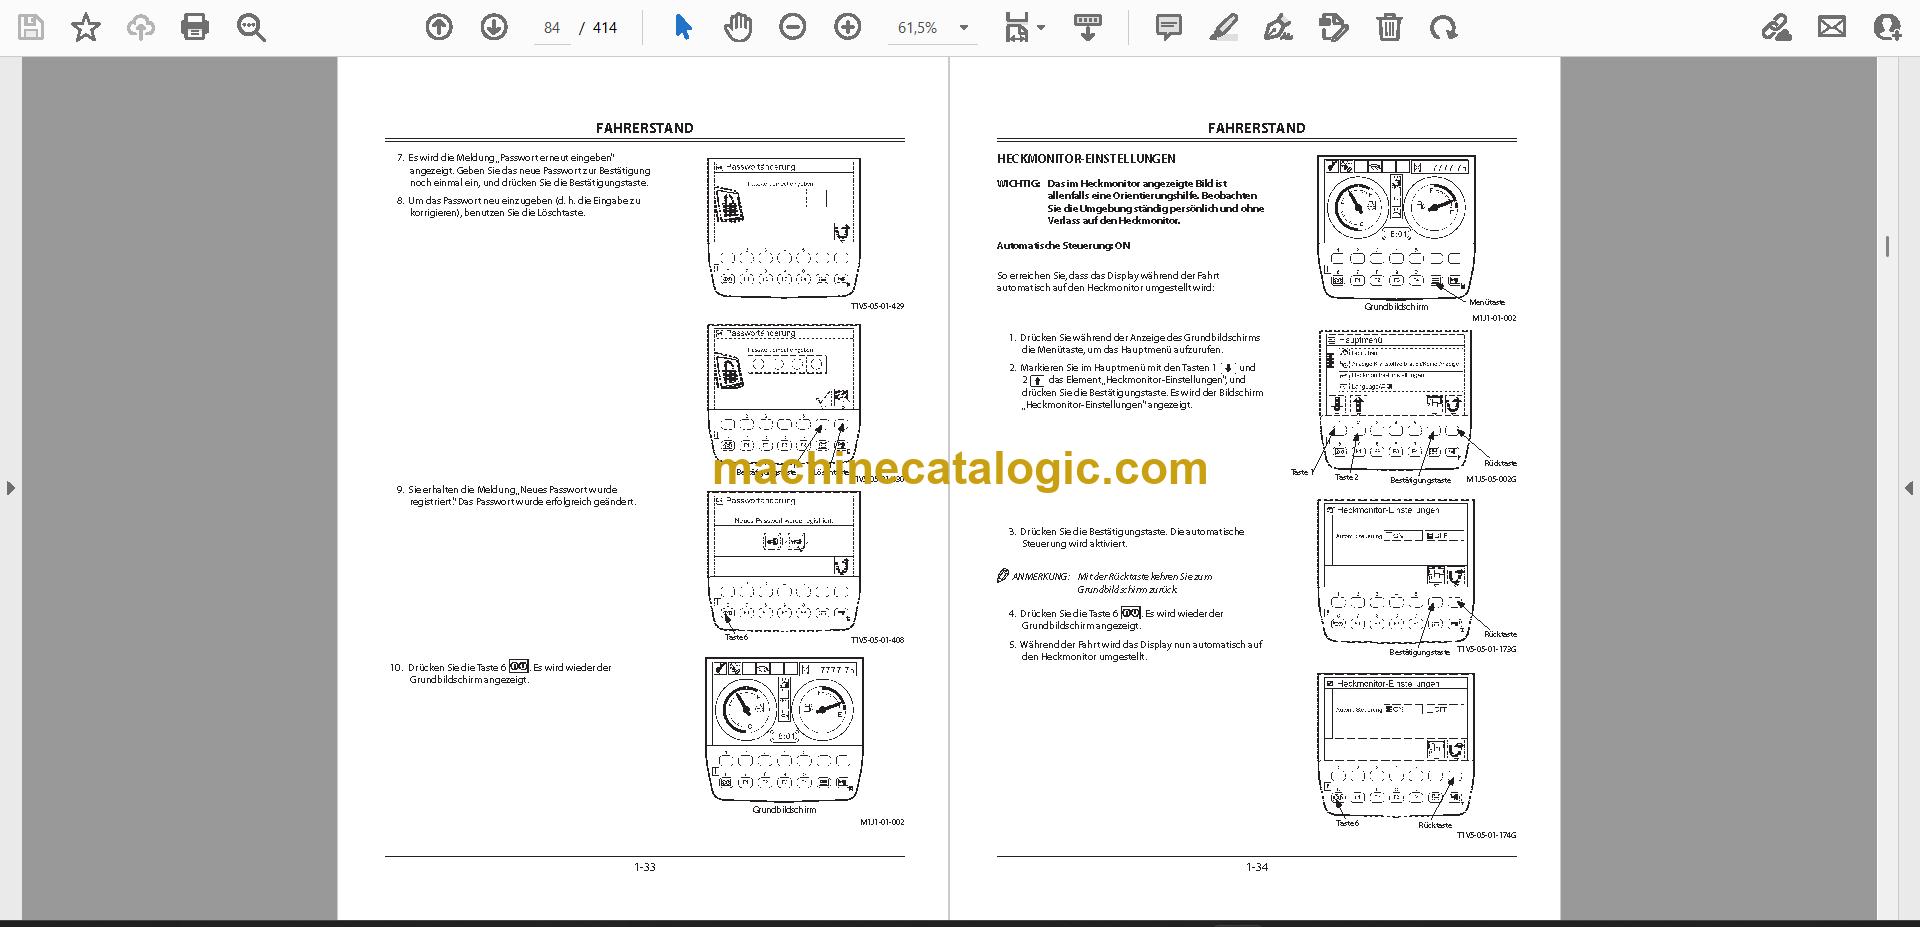Expand the left navigation pane arrow

10,488
